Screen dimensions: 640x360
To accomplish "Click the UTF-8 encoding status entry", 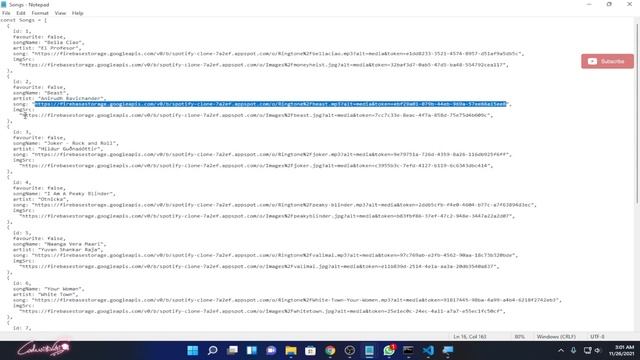I will 597,337.
